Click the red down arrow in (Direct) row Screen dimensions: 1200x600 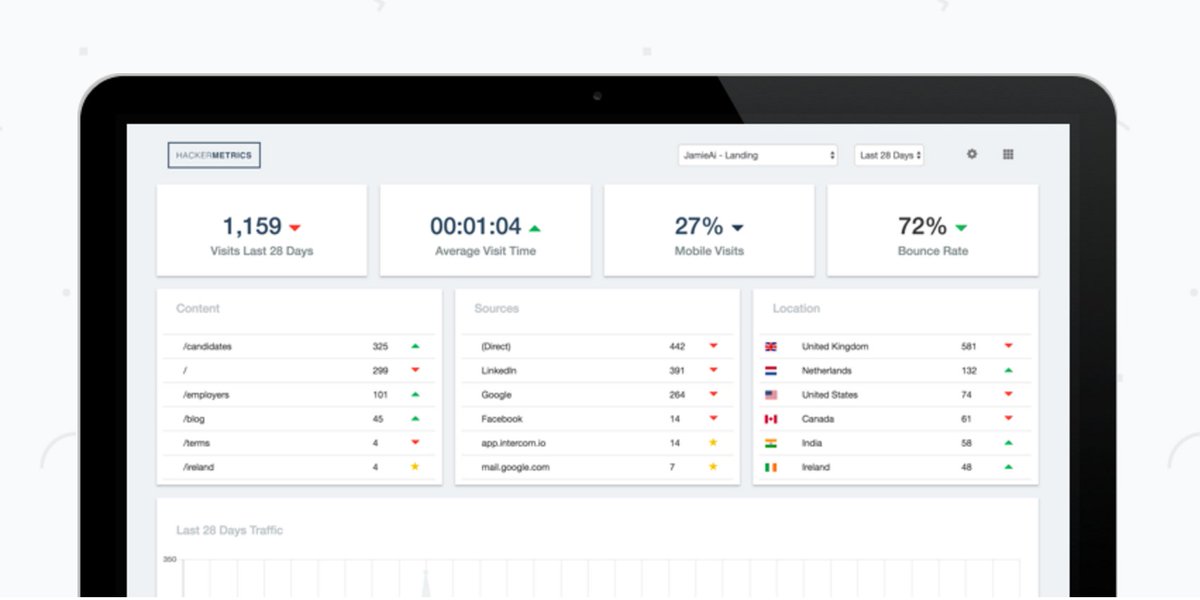pos(714,346)
